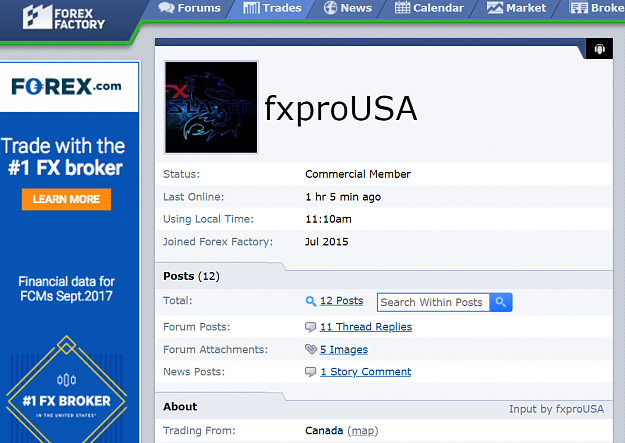Switch to the Trades tab
The height and width of the screenshot is (443, 625).
pyautogui.click(x=272, y=8)
